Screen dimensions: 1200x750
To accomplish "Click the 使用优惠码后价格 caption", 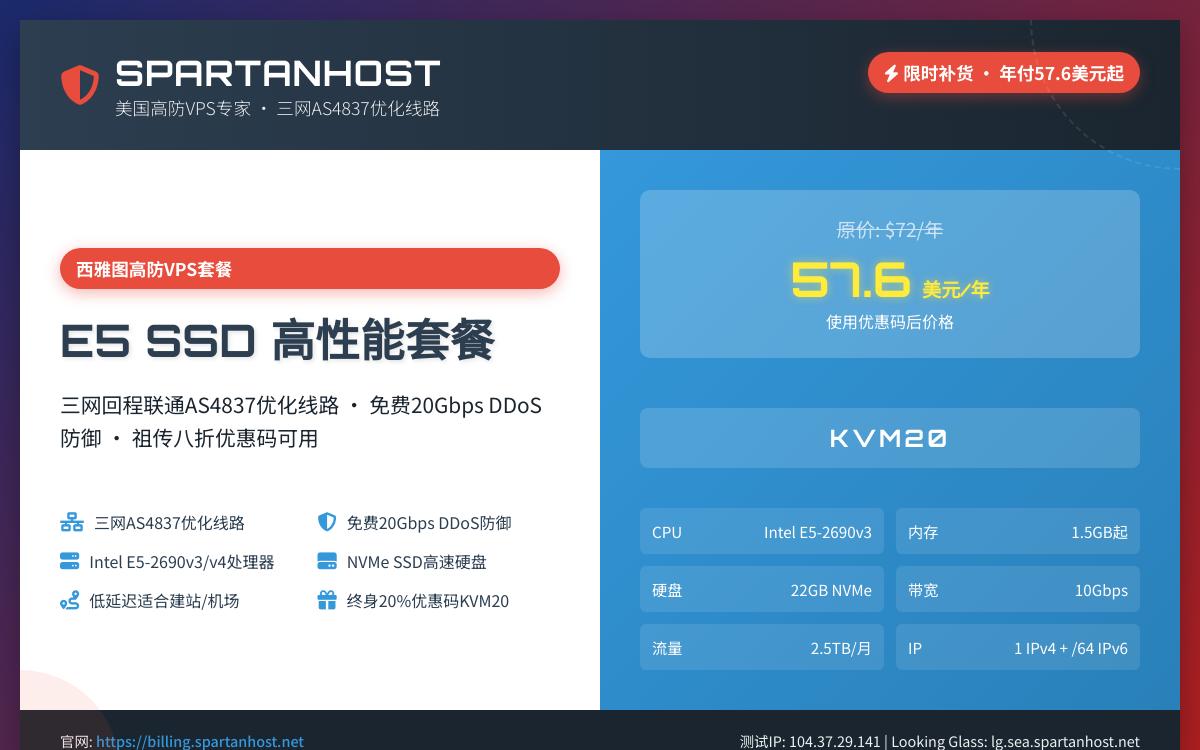I will 890,322.
